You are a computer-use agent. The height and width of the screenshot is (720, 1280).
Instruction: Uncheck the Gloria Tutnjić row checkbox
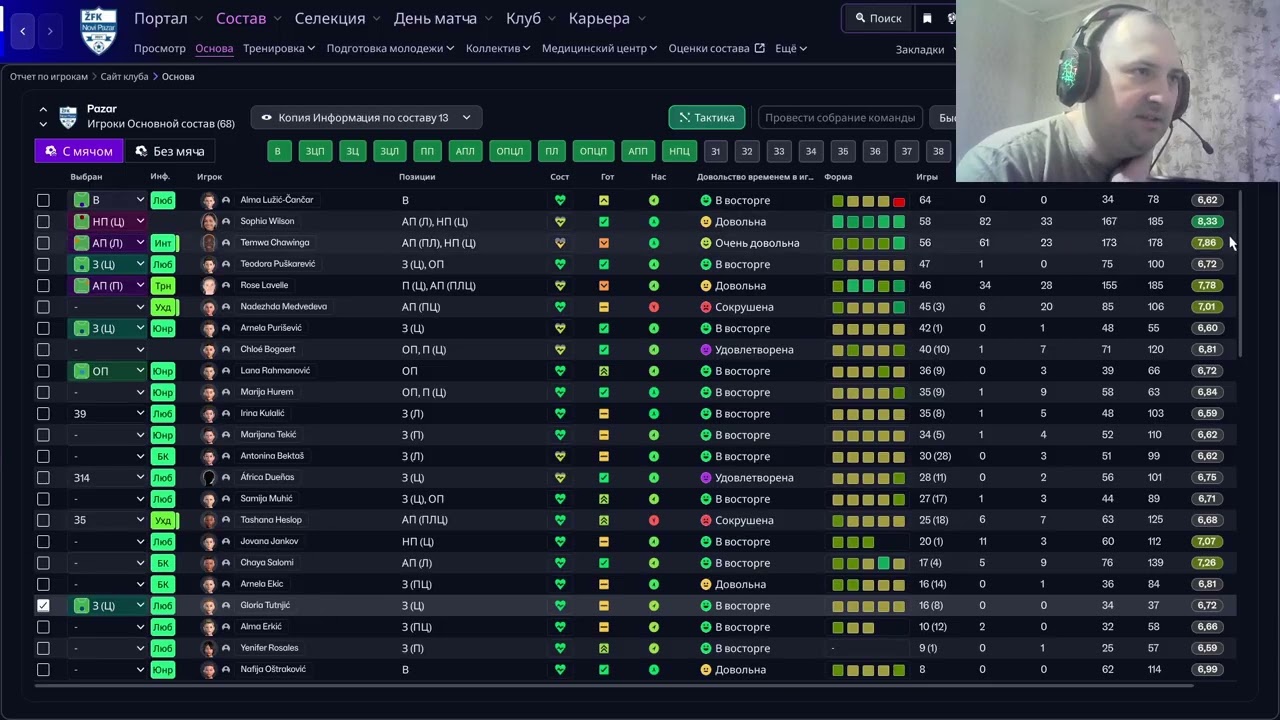[43, 605]
